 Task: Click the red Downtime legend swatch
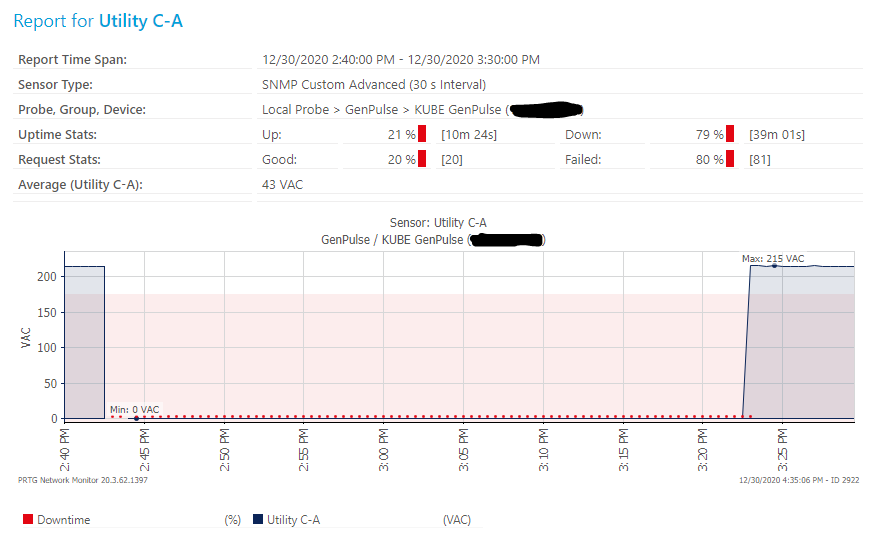coord(28,520)
